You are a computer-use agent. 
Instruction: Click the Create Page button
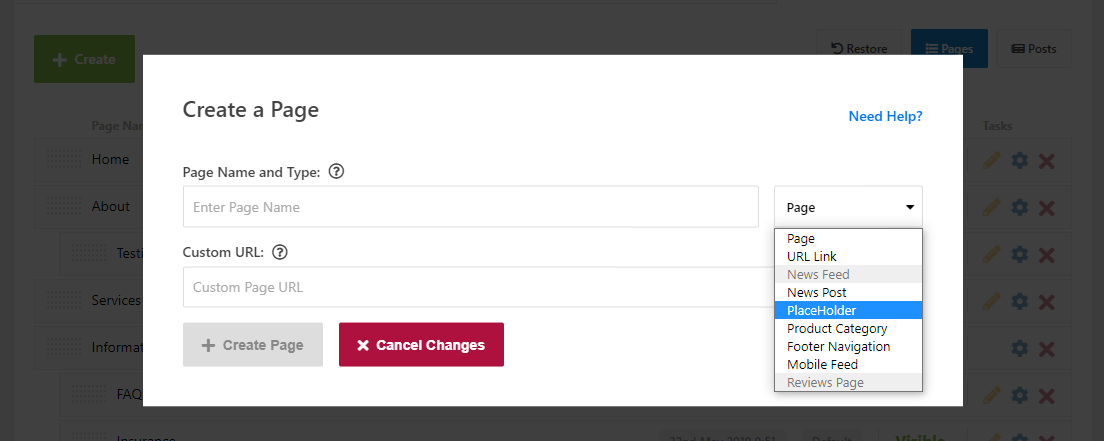pos(253,344)
